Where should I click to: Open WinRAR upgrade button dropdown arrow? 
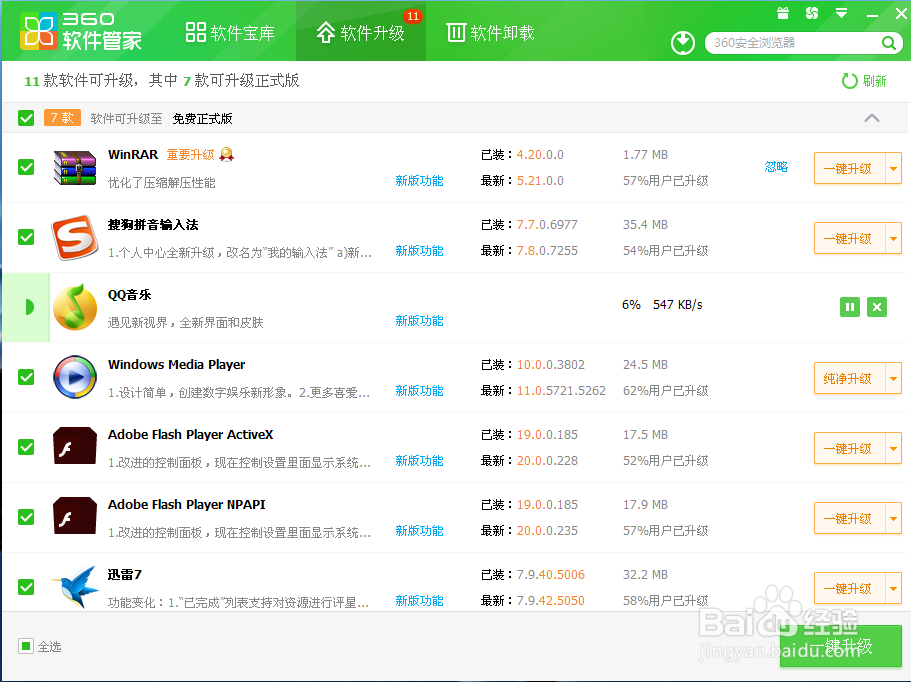click(893, 168)
